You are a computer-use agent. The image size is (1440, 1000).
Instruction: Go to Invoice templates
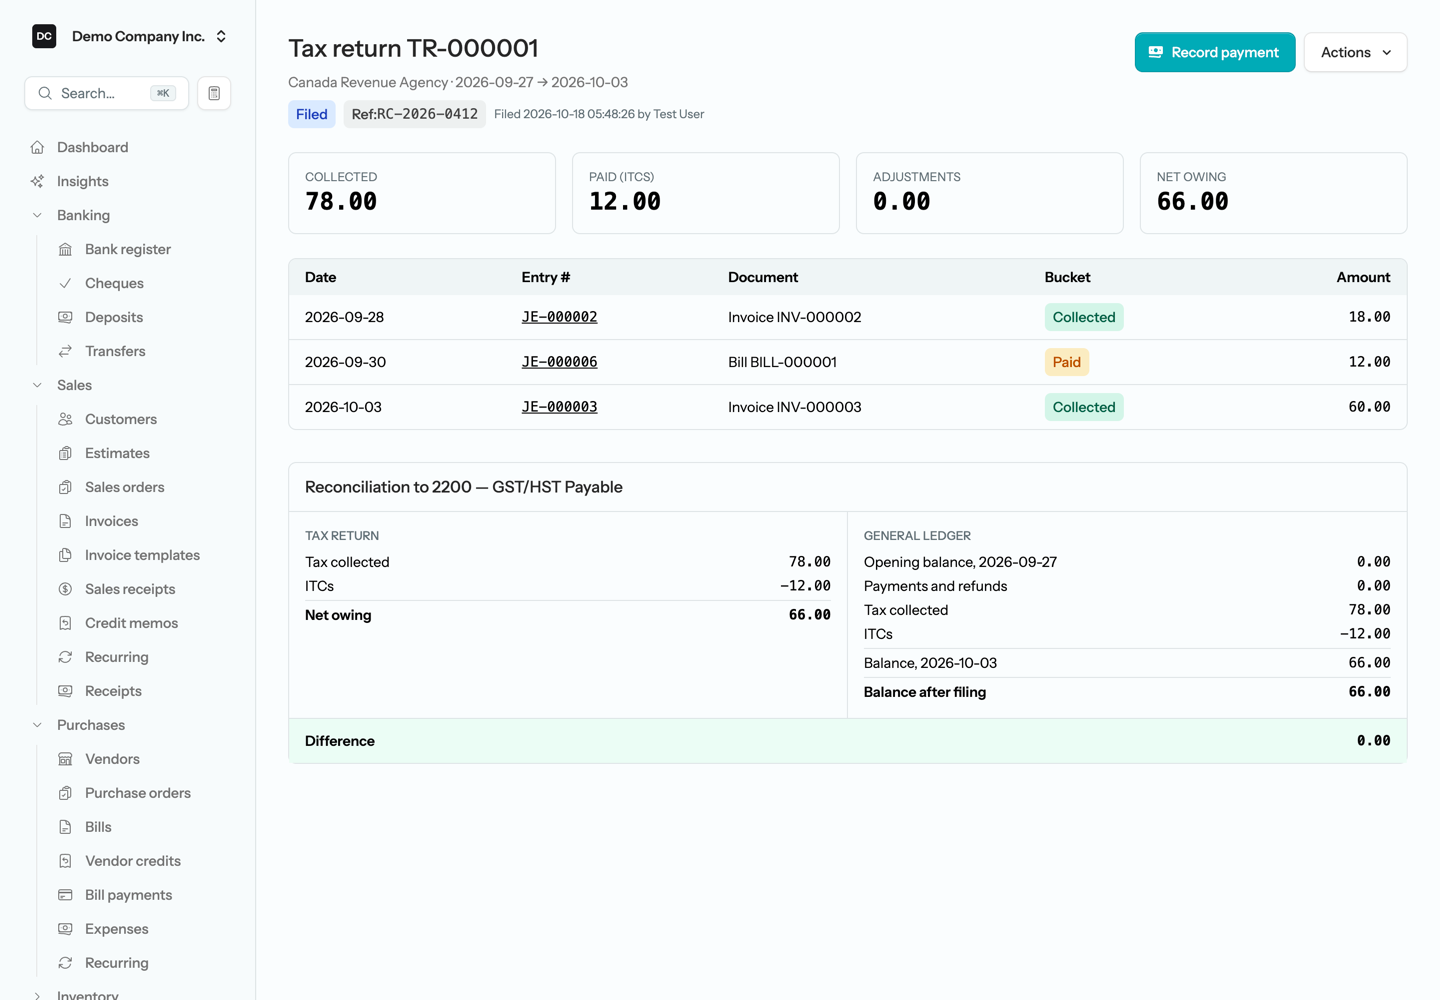(x=142, y=555)
